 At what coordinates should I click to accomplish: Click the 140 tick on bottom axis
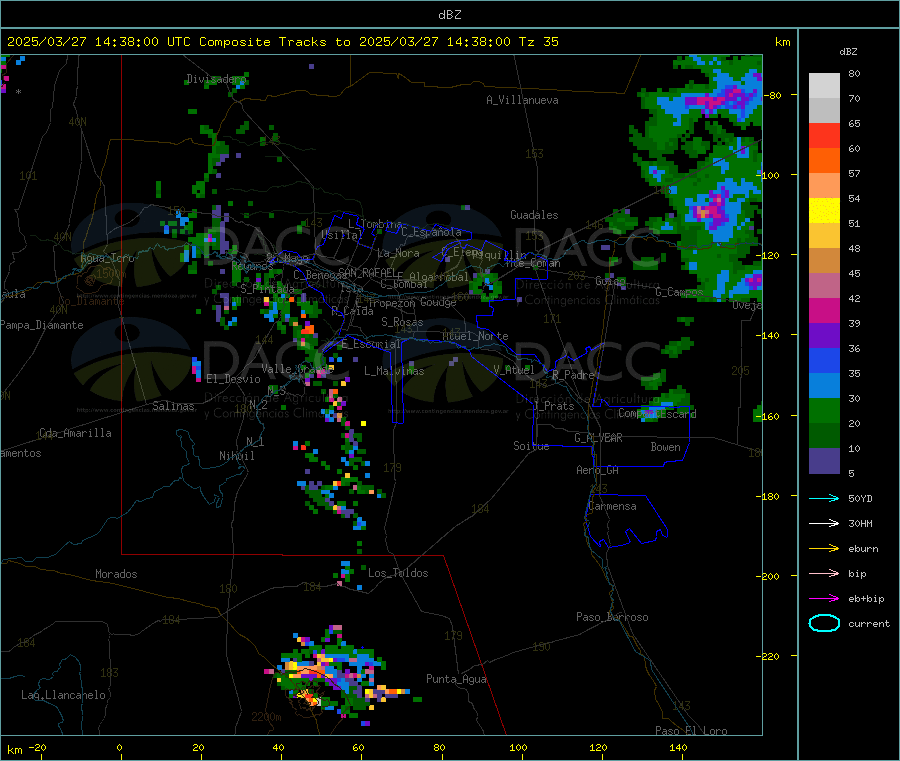click(678, 747)
